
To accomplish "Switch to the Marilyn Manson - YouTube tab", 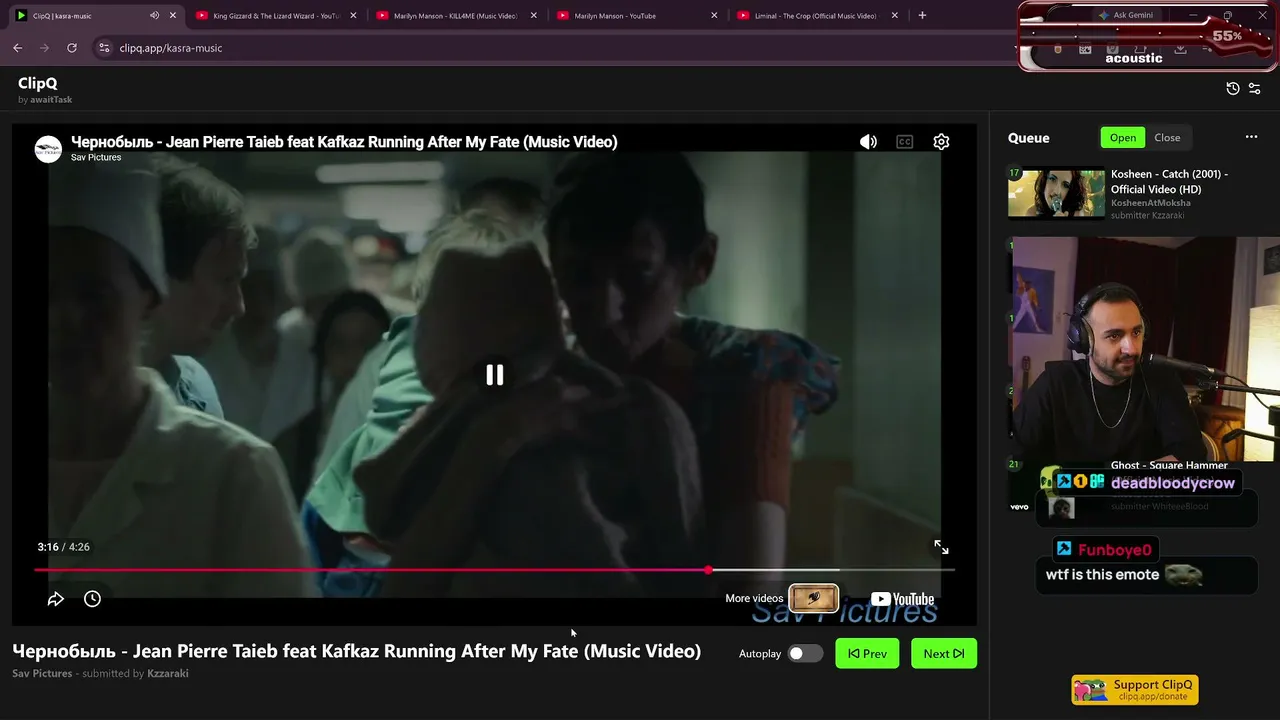I will coord(636,15).
